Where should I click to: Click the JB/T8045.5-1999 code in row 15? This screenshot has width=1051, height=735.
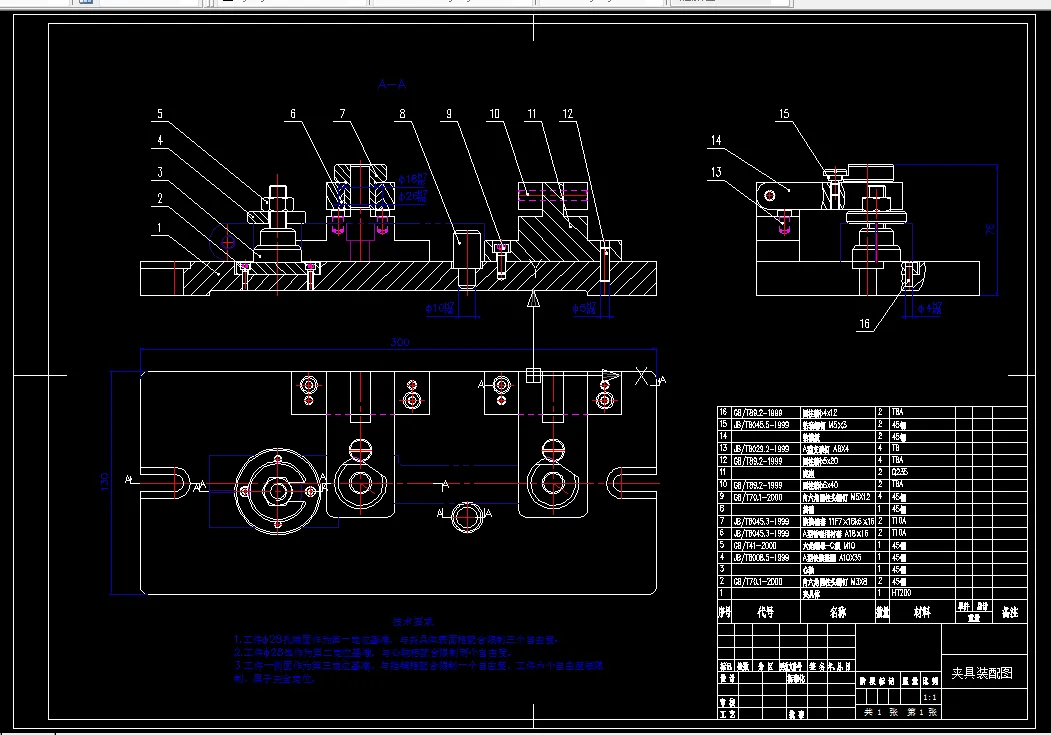tap(761, 425)
